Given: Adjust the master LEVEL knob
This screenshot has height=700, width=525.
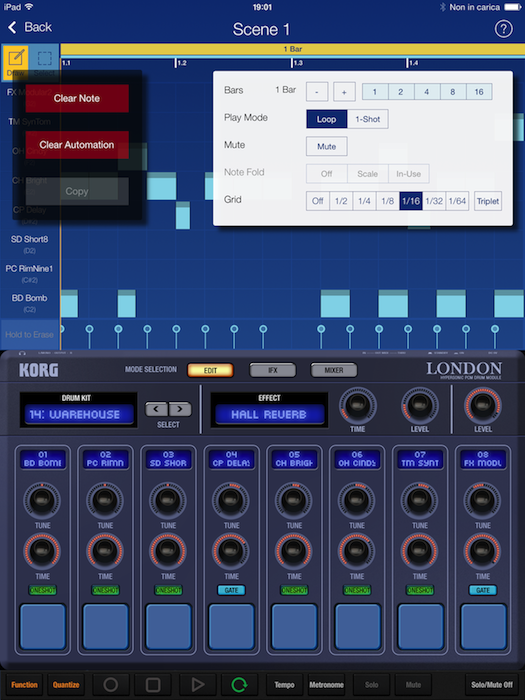Looking at the screenshot, I should coord(483,405).
